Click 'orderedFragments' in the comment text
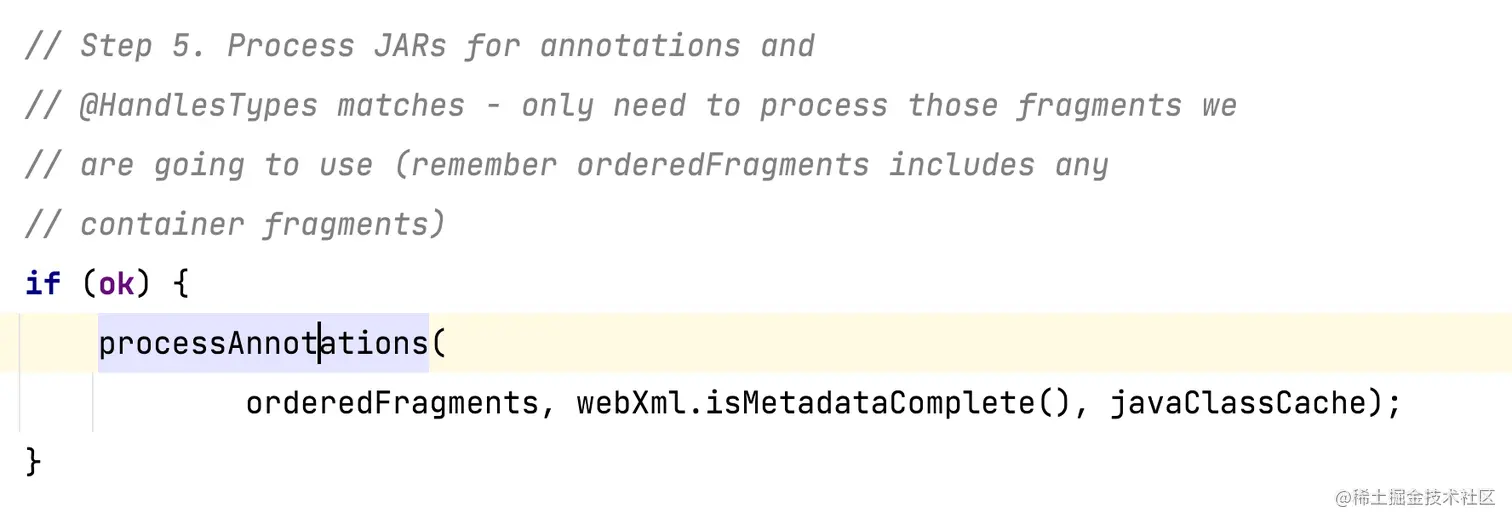The image size is (1512, 524). (x=723, y=165)
